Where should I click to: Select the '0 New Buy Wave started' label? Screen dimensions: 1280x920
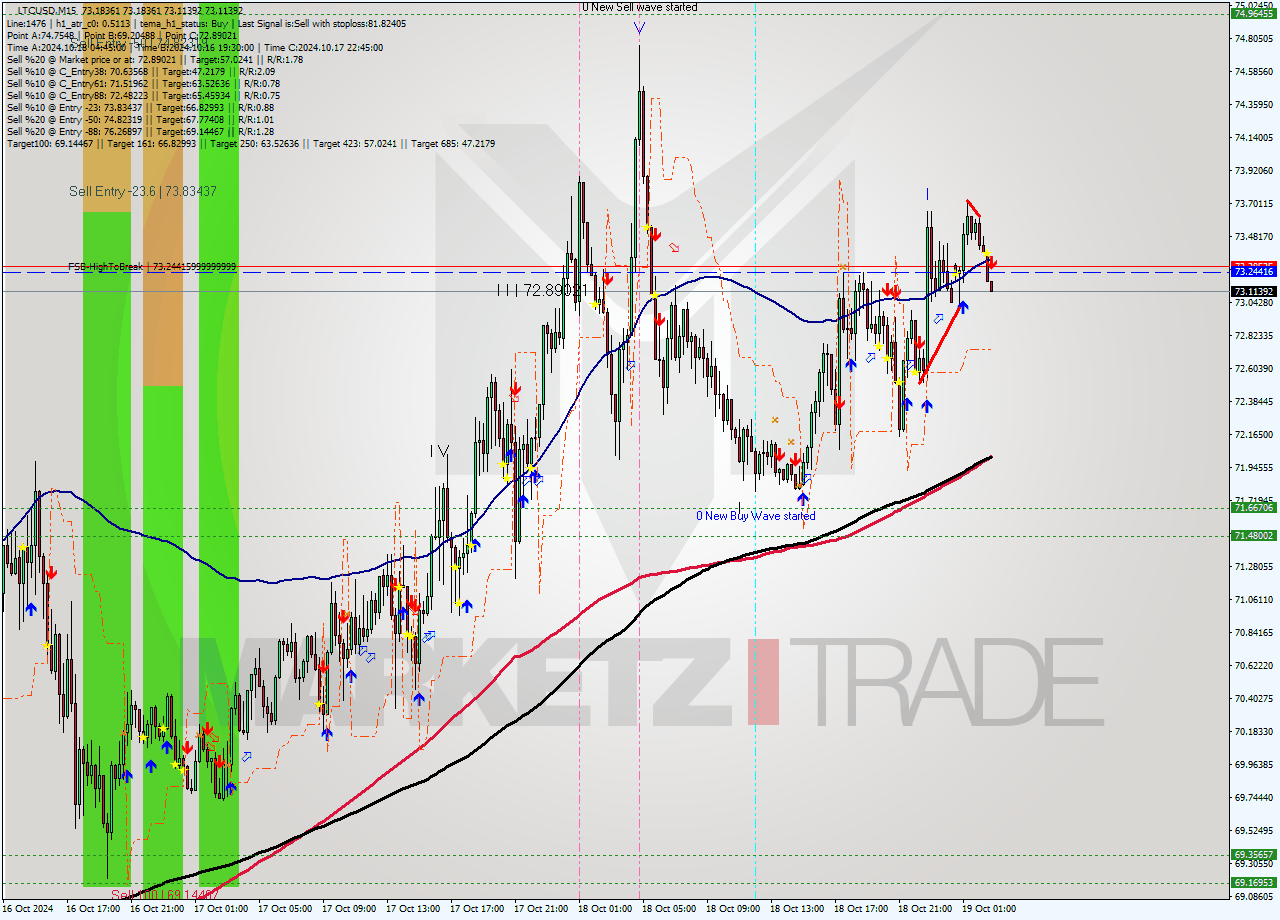point(756,516)
